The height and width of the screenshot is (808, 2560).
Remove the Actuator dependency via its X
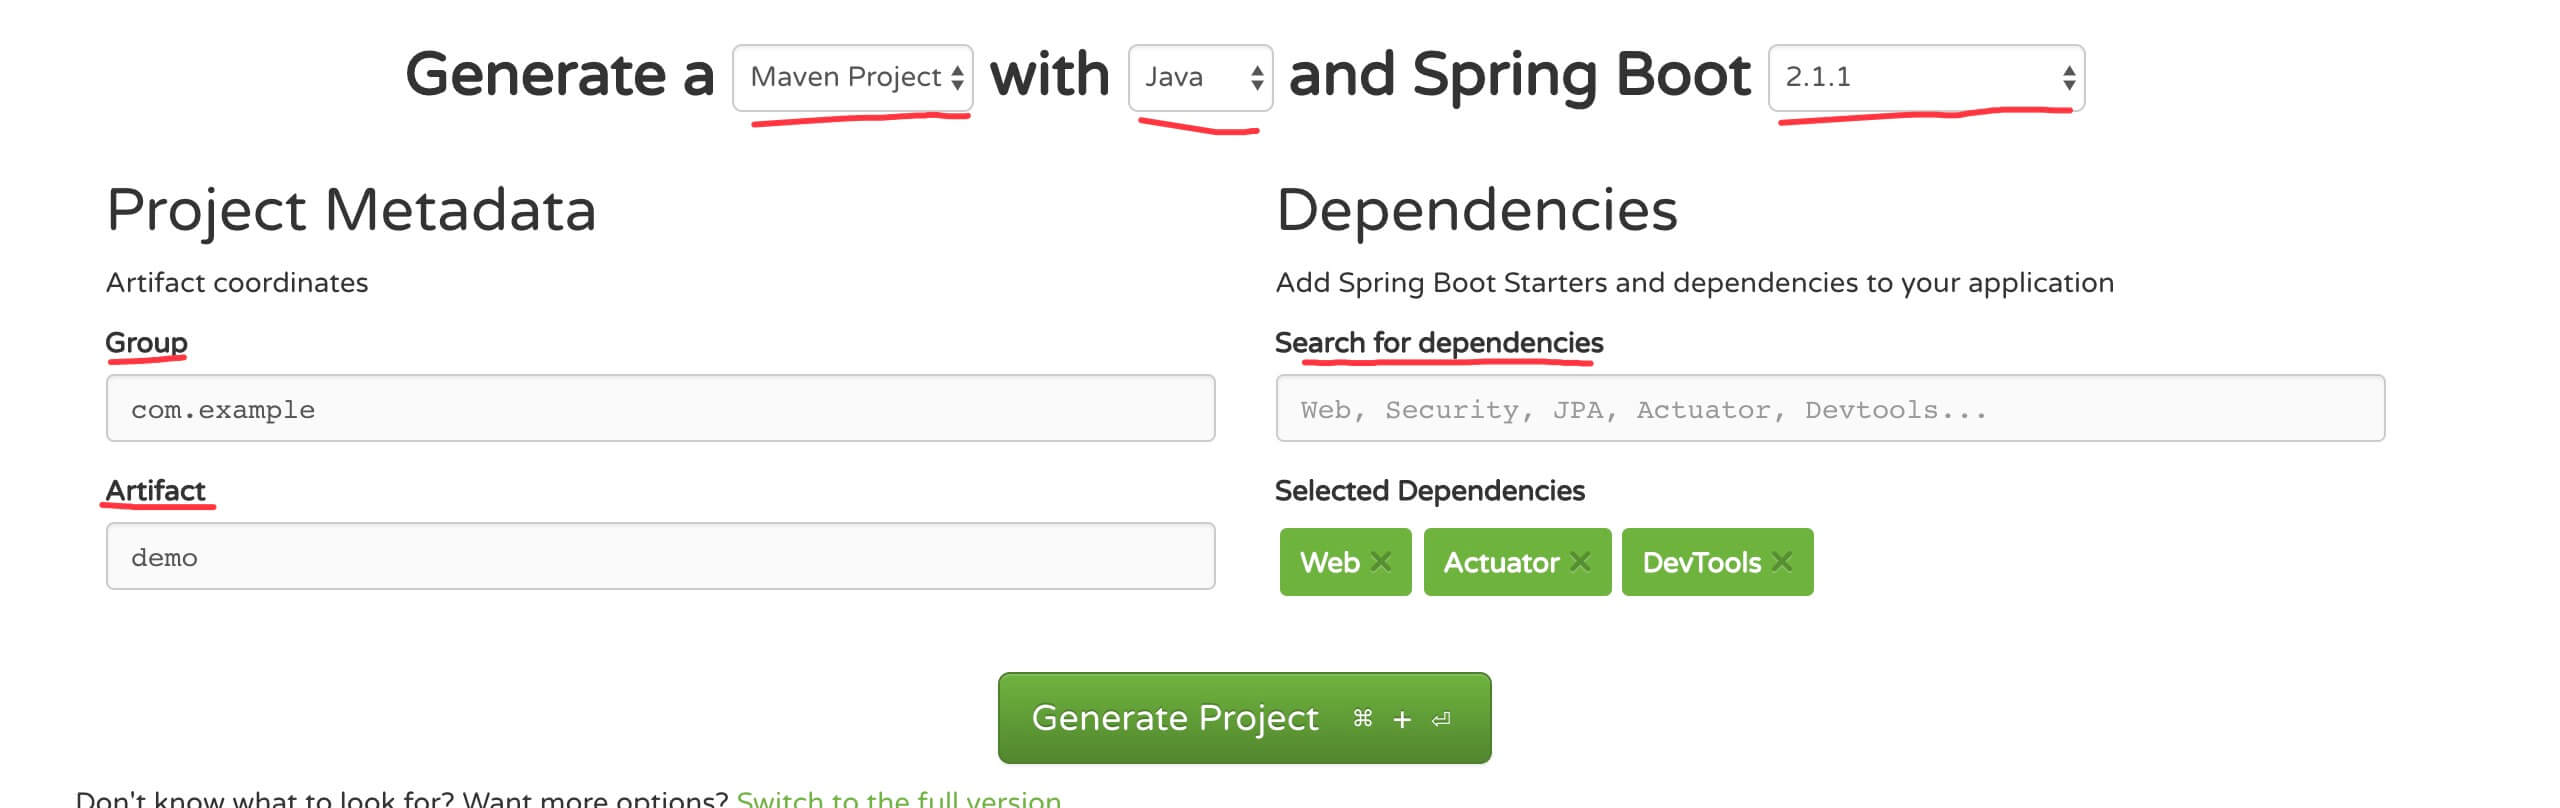click(1580, 561)
